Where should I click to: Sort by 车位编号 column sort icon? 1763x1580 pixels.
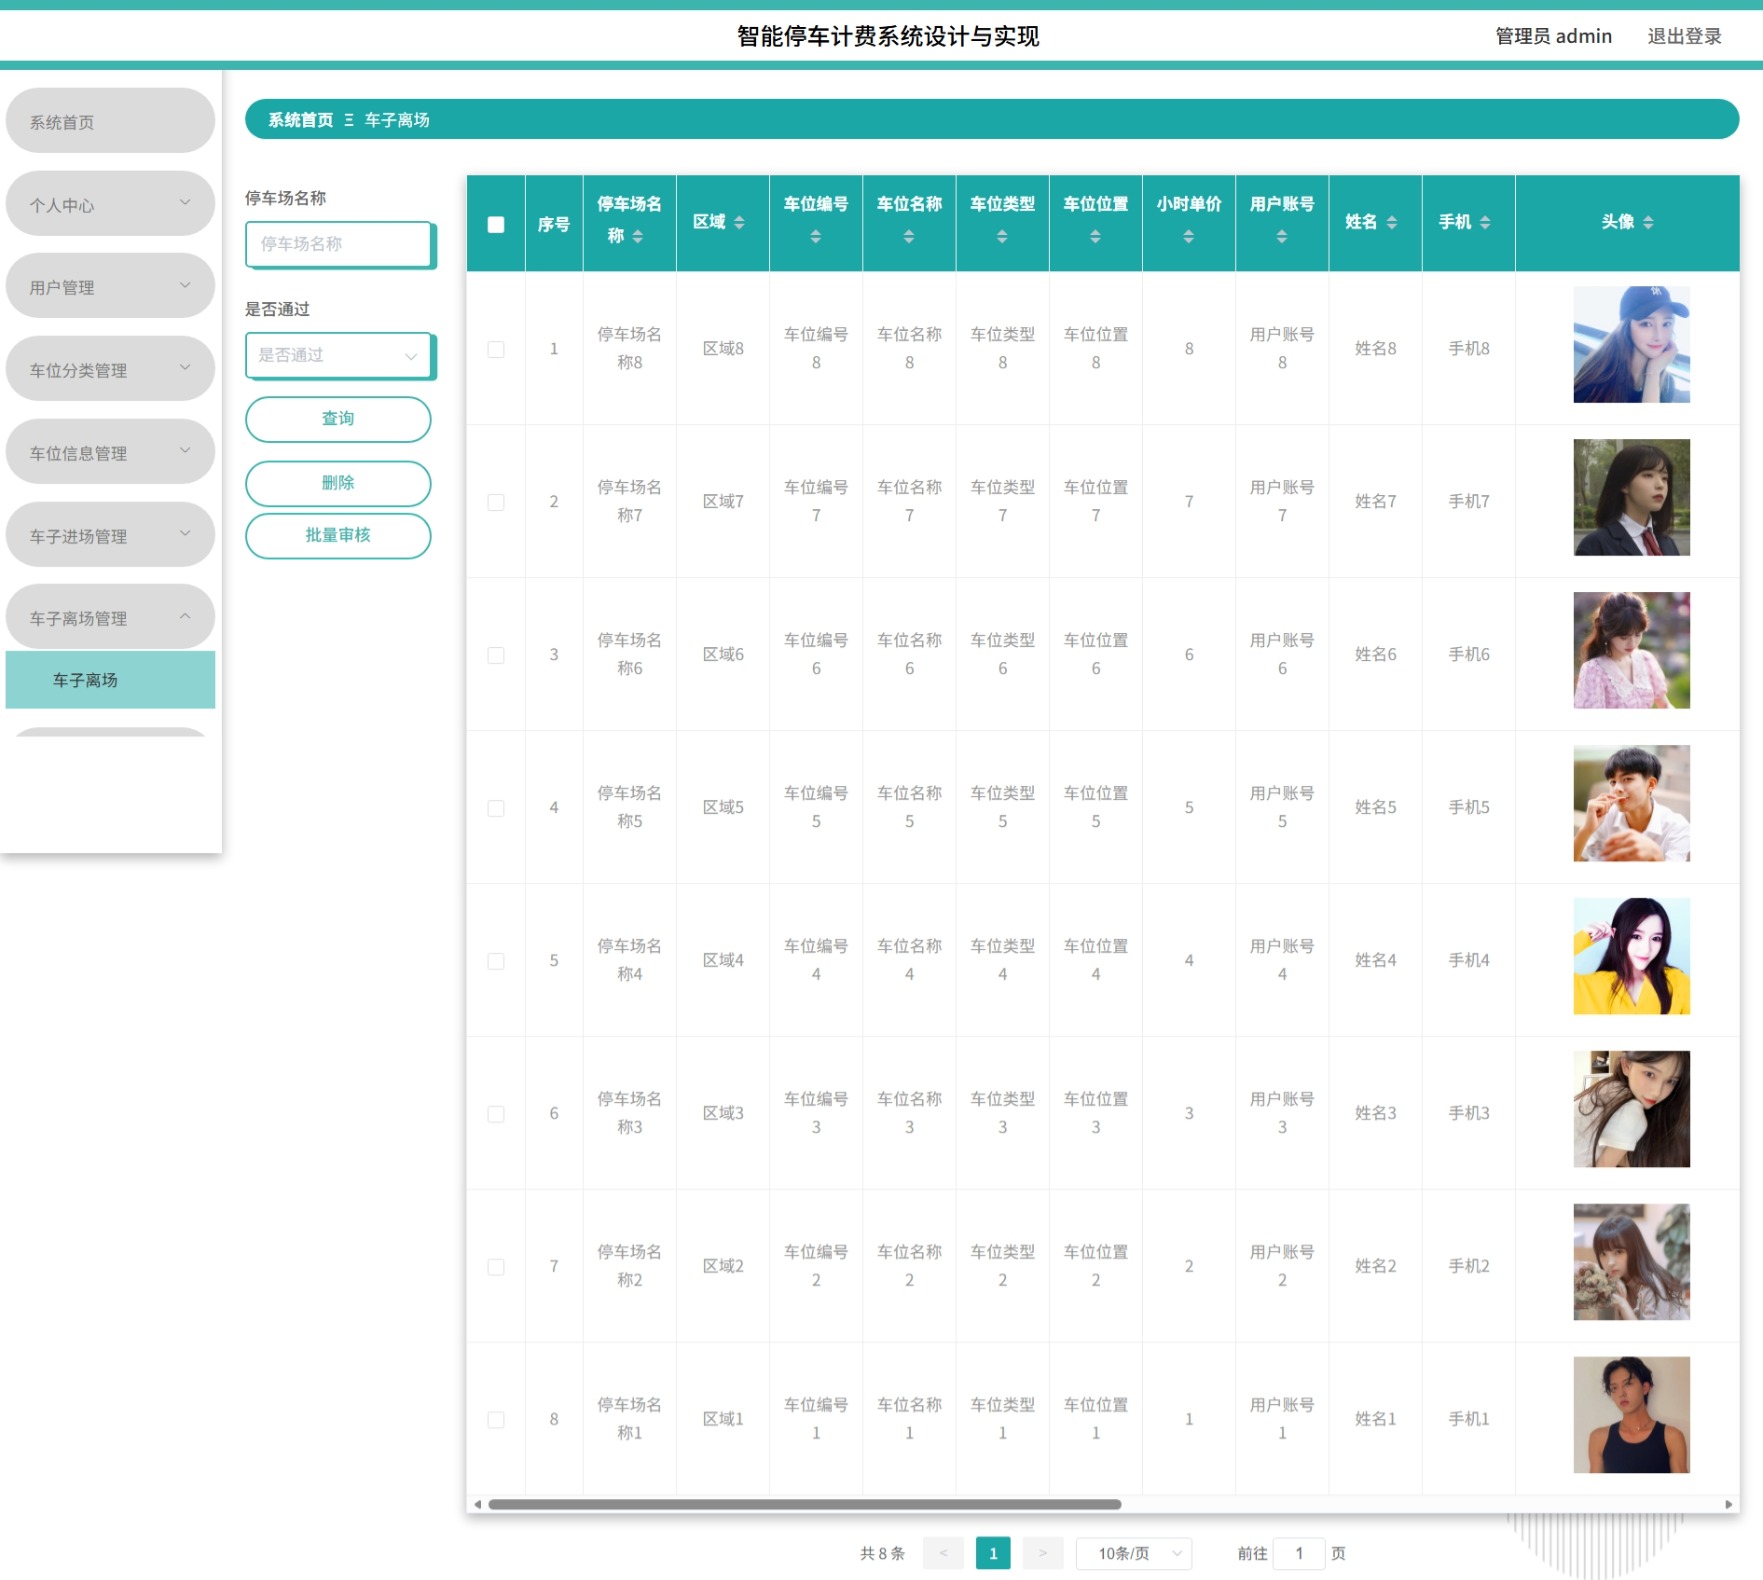(x=815, y=237)
